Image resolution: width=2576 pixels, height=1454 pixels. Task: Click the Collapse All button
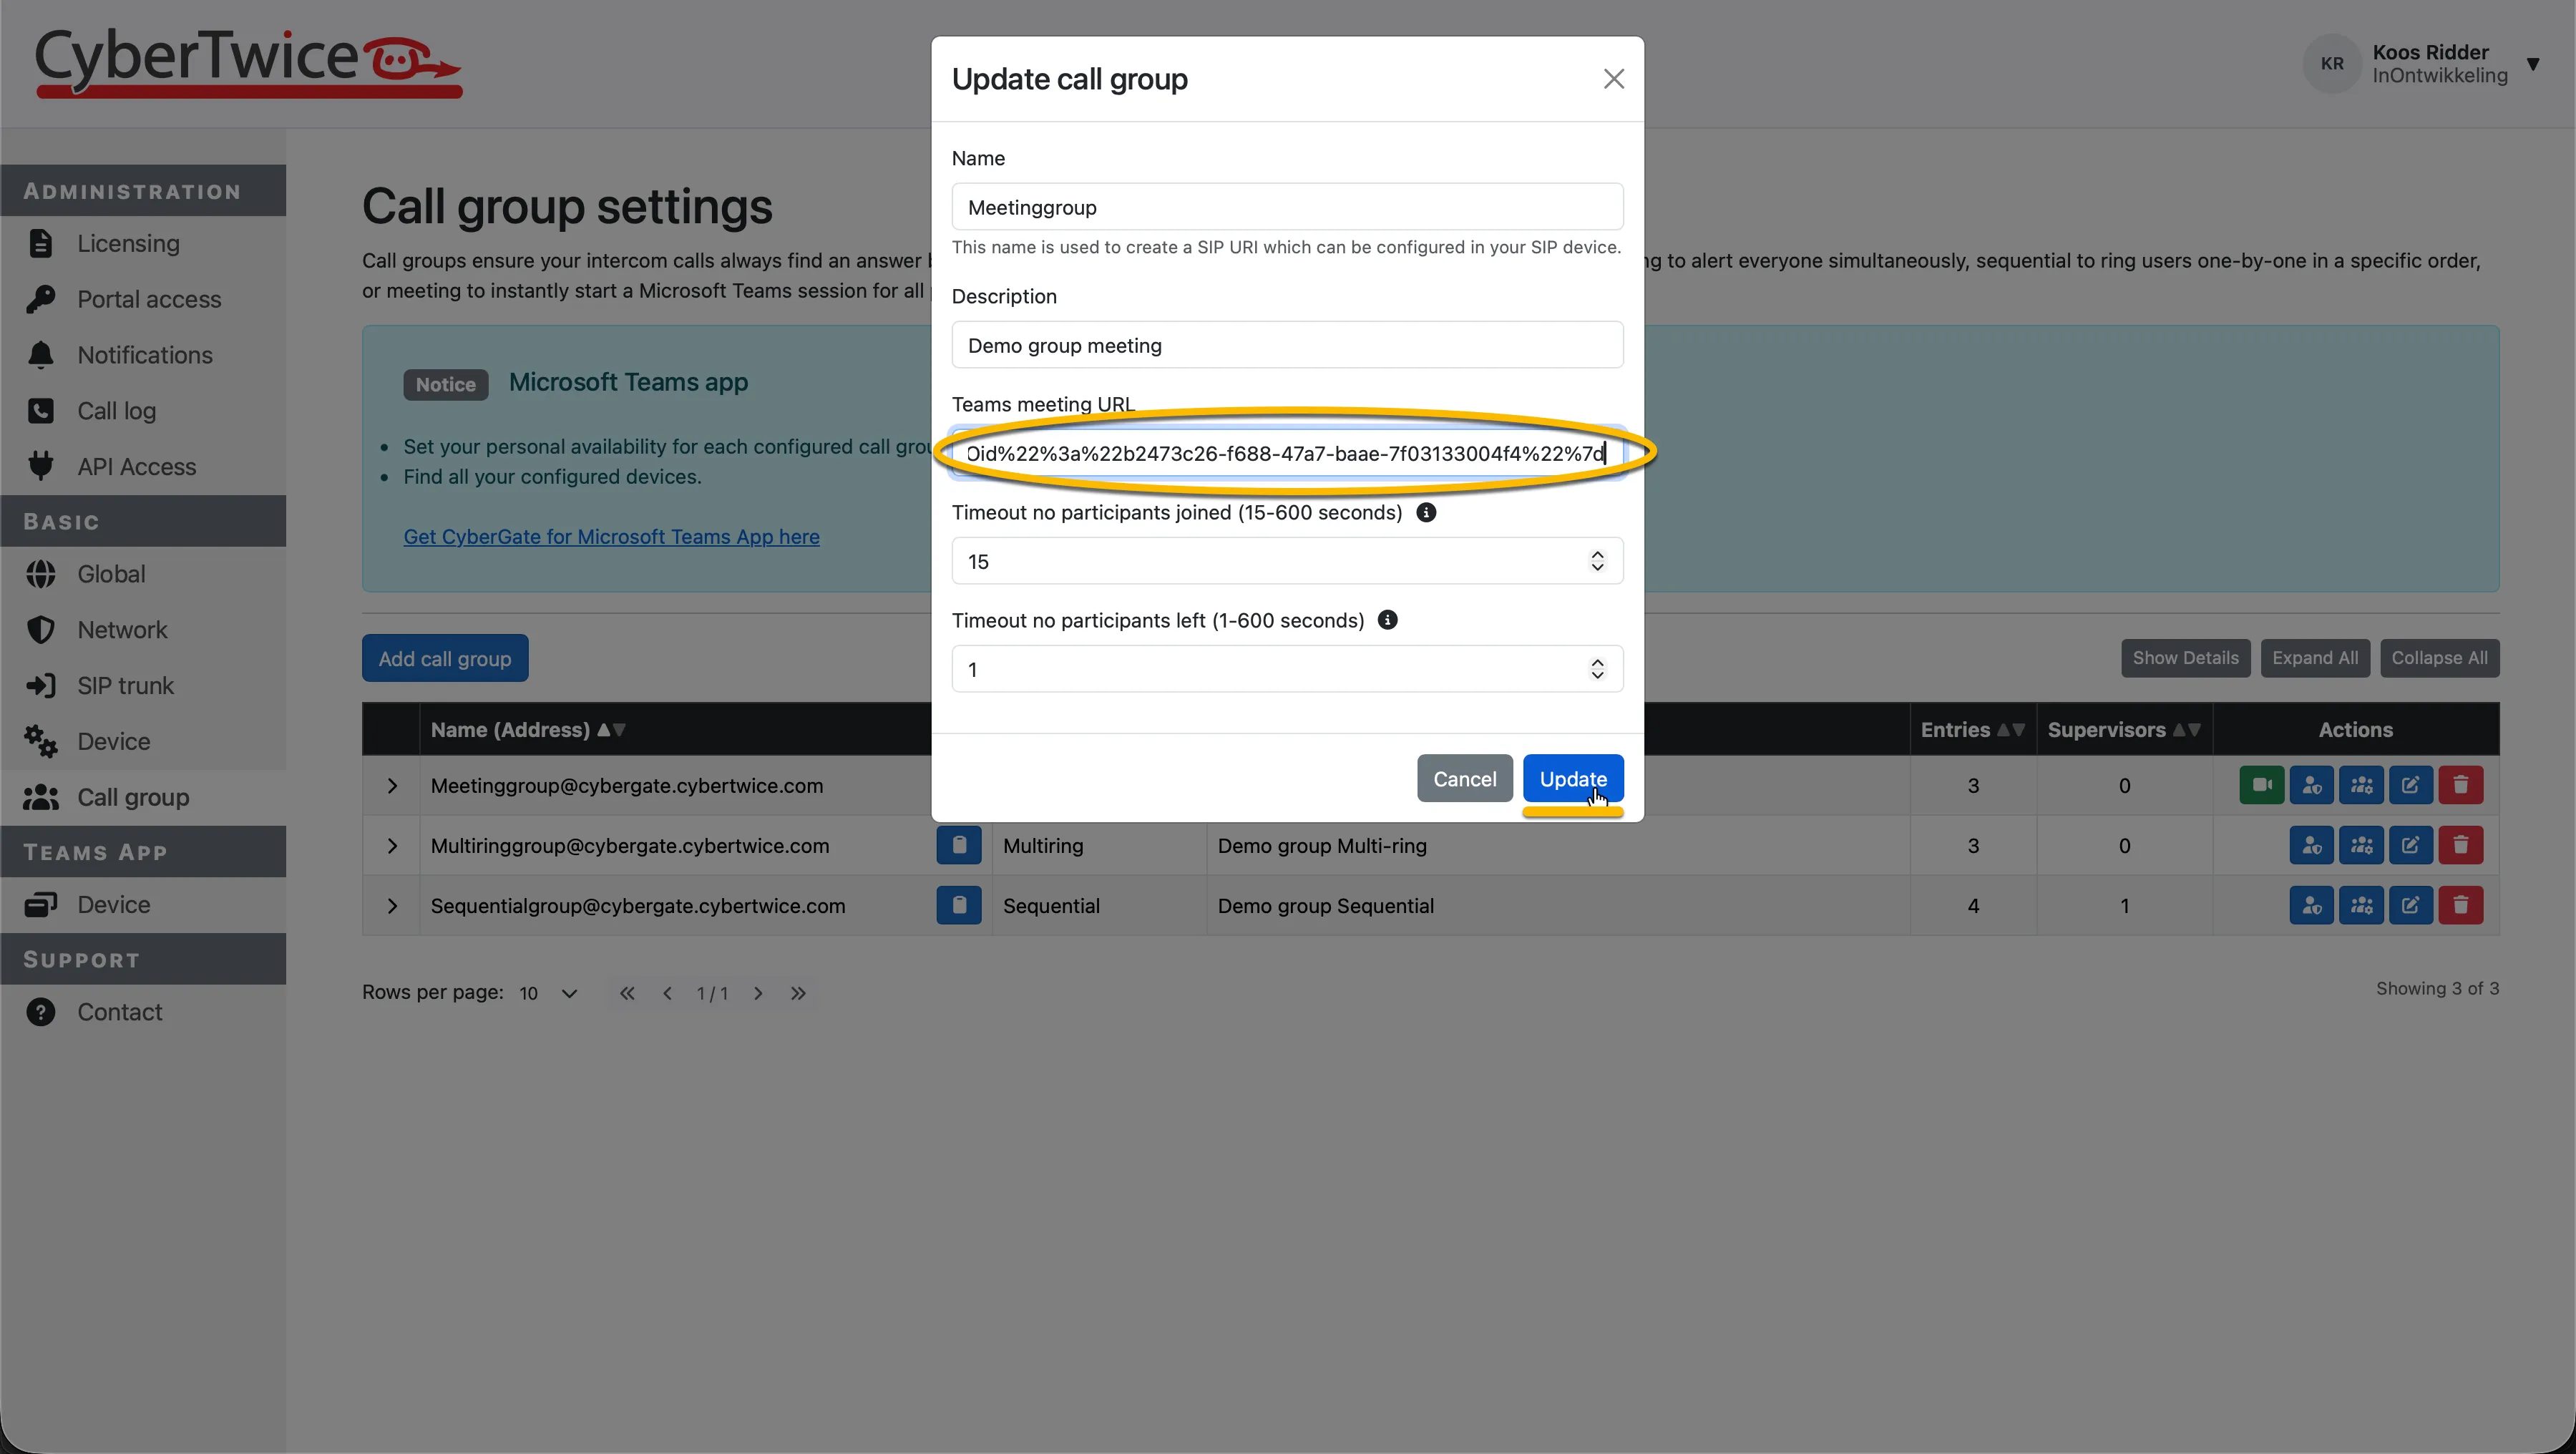[x=2439, y=658]
